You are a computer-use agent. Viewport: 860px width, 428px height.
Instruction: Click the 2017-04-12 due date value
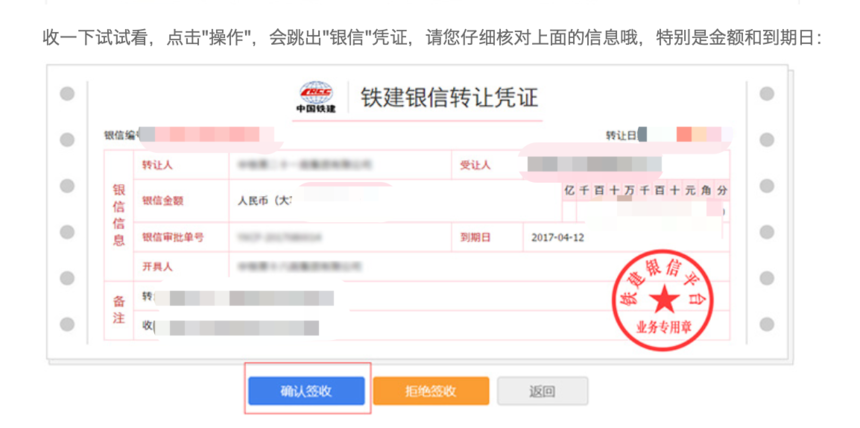pos(558,237)
